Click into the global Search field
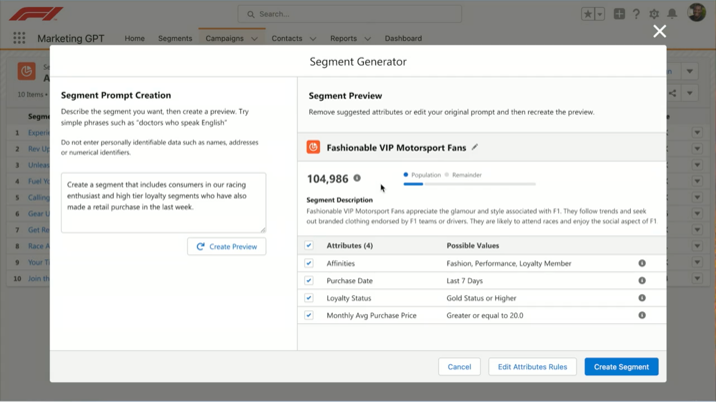 [x=349, y=14]
